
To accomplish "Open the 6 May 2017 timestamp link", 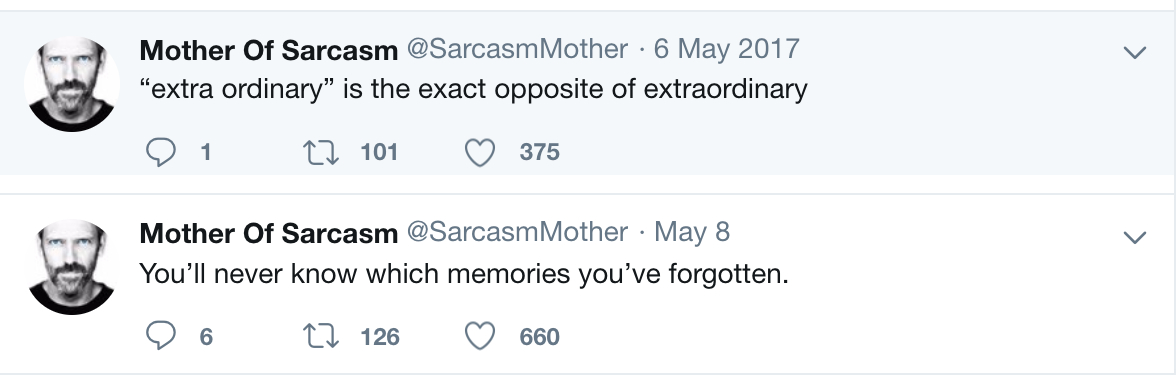I will point(727,50).
